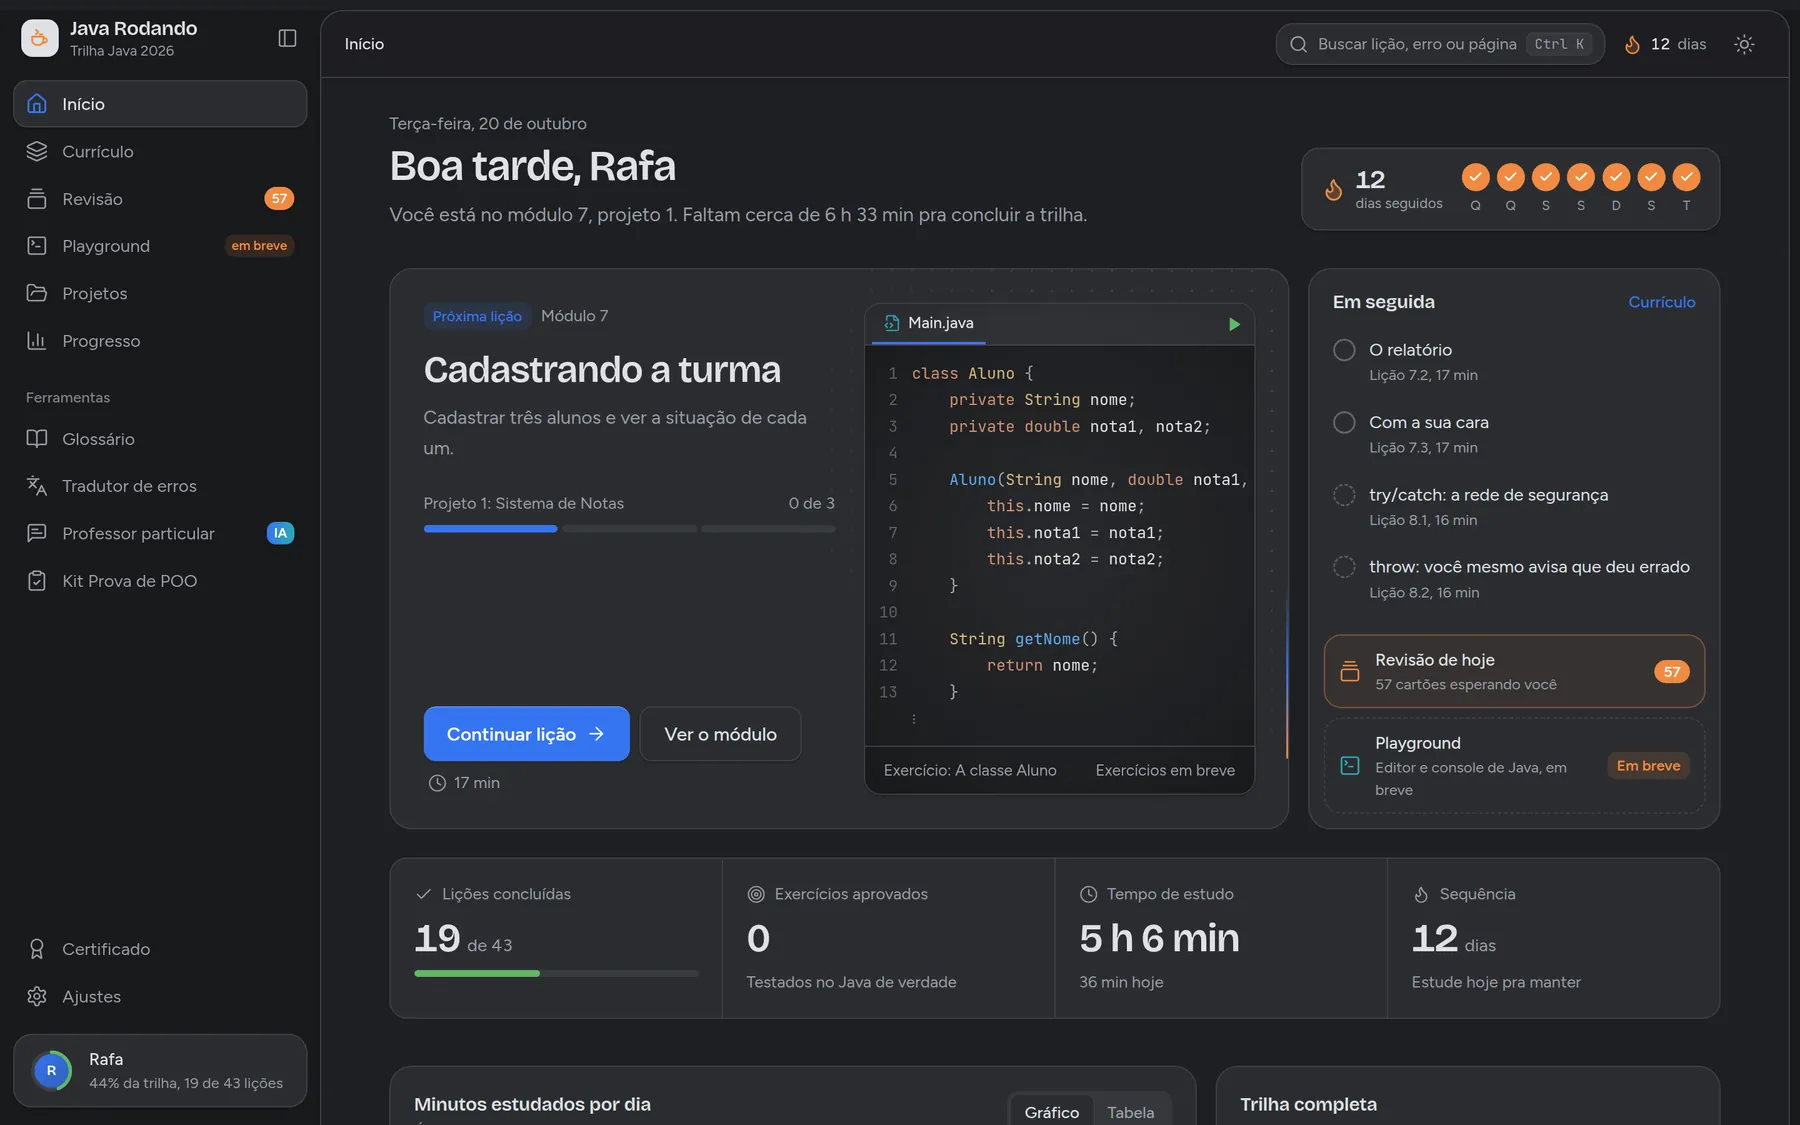This screenshot has width=1800, height=1125.
Task: Expand truncated code ellipsis in editor
Action: (913, 719)
